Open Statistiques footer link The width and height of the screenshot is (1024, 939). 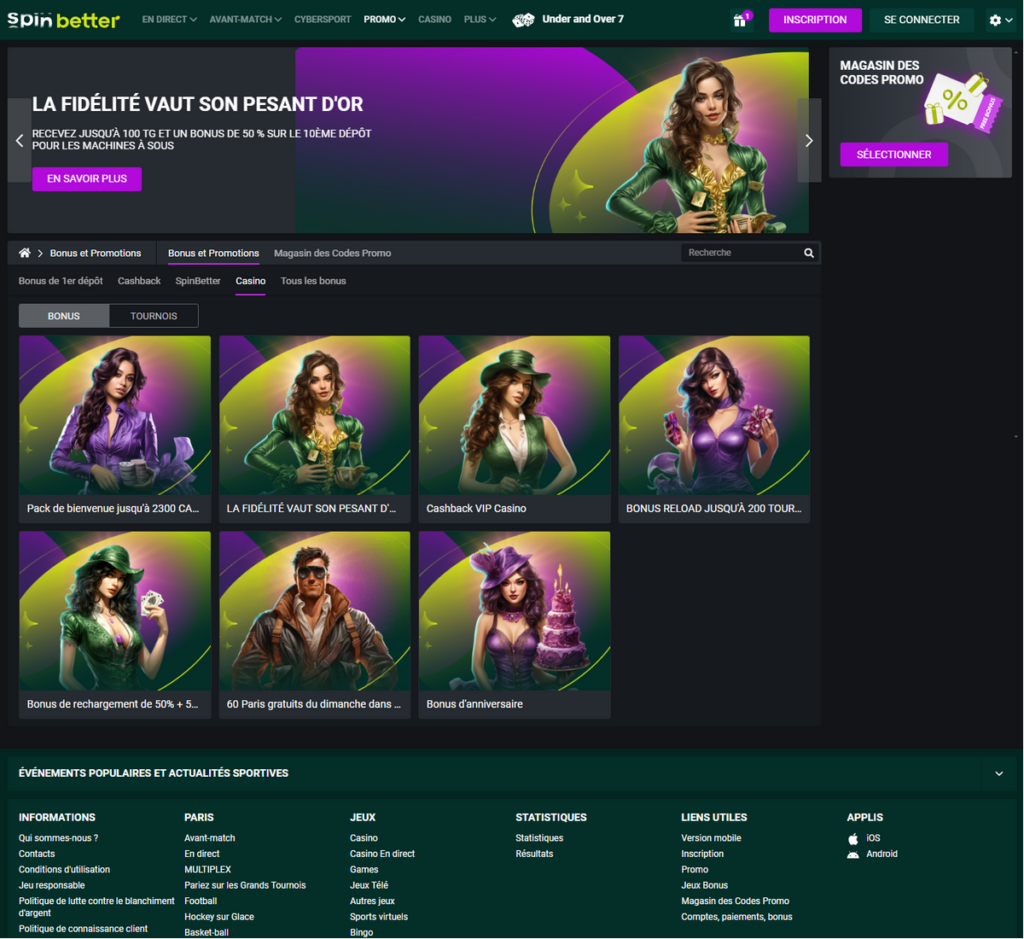tap(539, 838)
